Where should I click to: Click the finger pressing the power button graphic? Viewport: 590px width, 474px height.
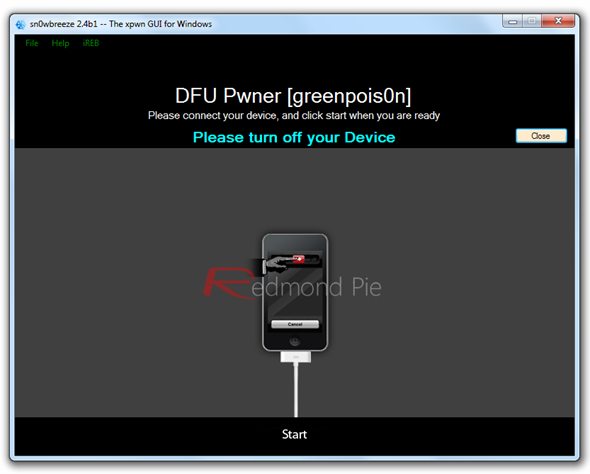278,263
